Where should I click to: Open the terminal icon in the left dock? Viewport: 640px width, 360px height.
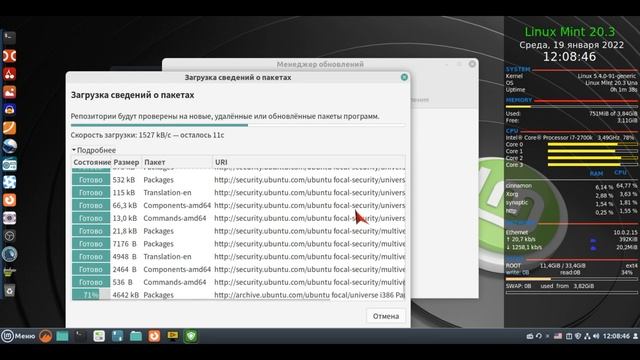pos(9,38)
